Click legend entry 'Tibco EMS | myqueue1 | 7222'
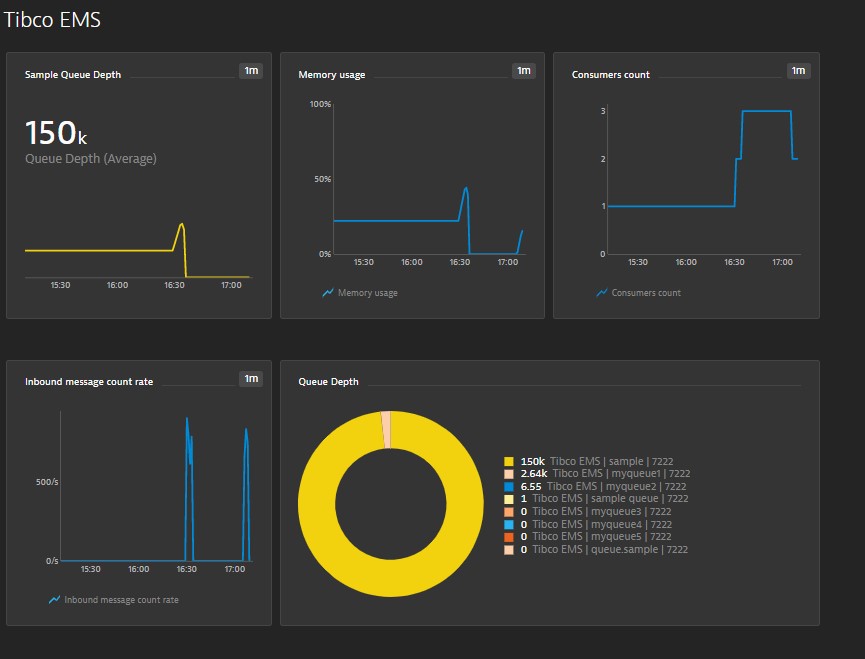Image resolution: width=865 pixels, height=659 pixels. click(x=621, y=474)
